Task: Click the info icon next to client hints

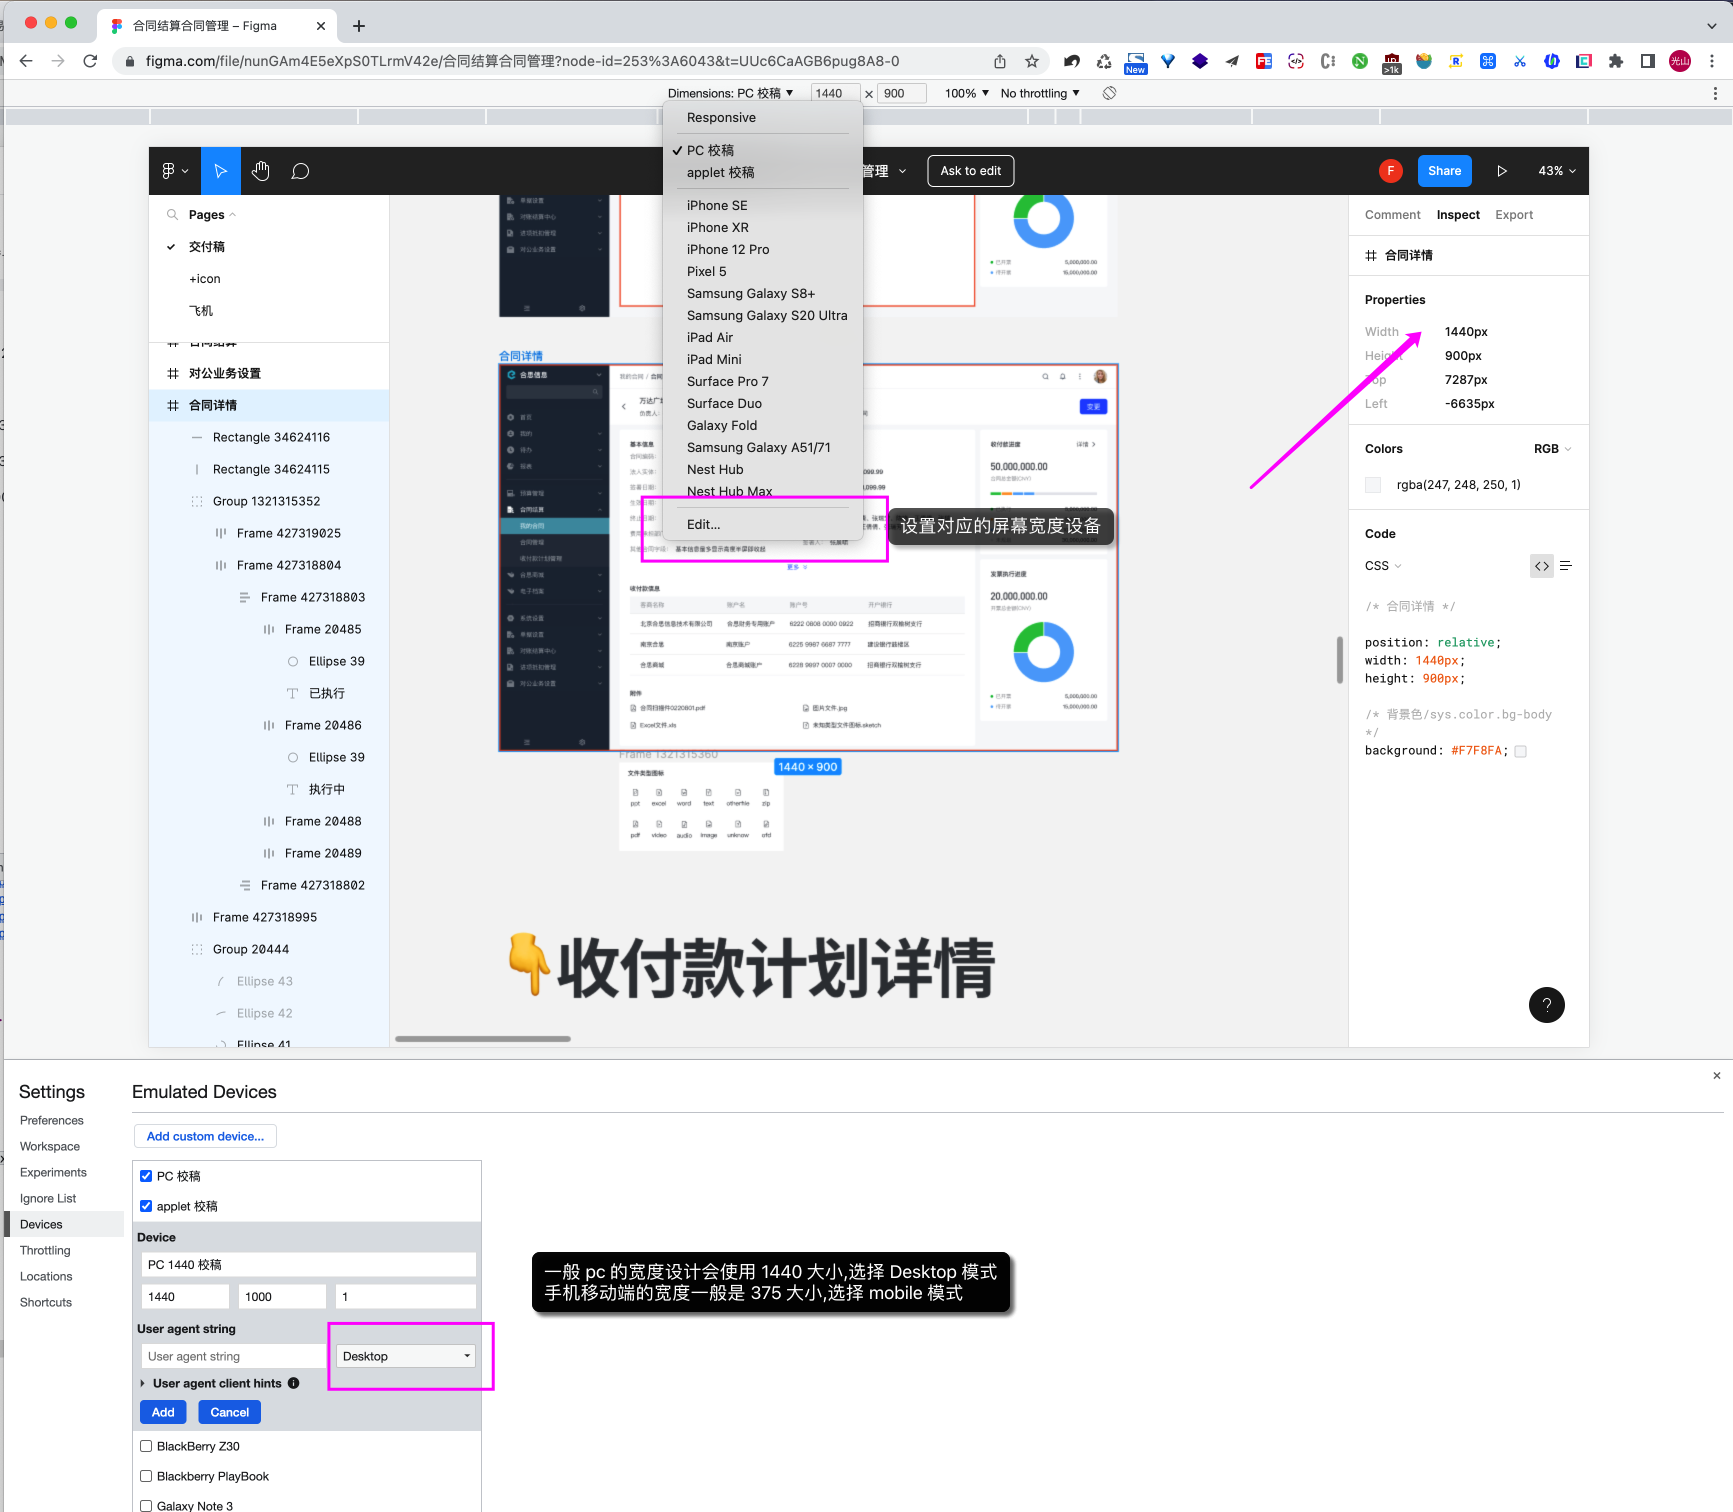Action: 294,1383
